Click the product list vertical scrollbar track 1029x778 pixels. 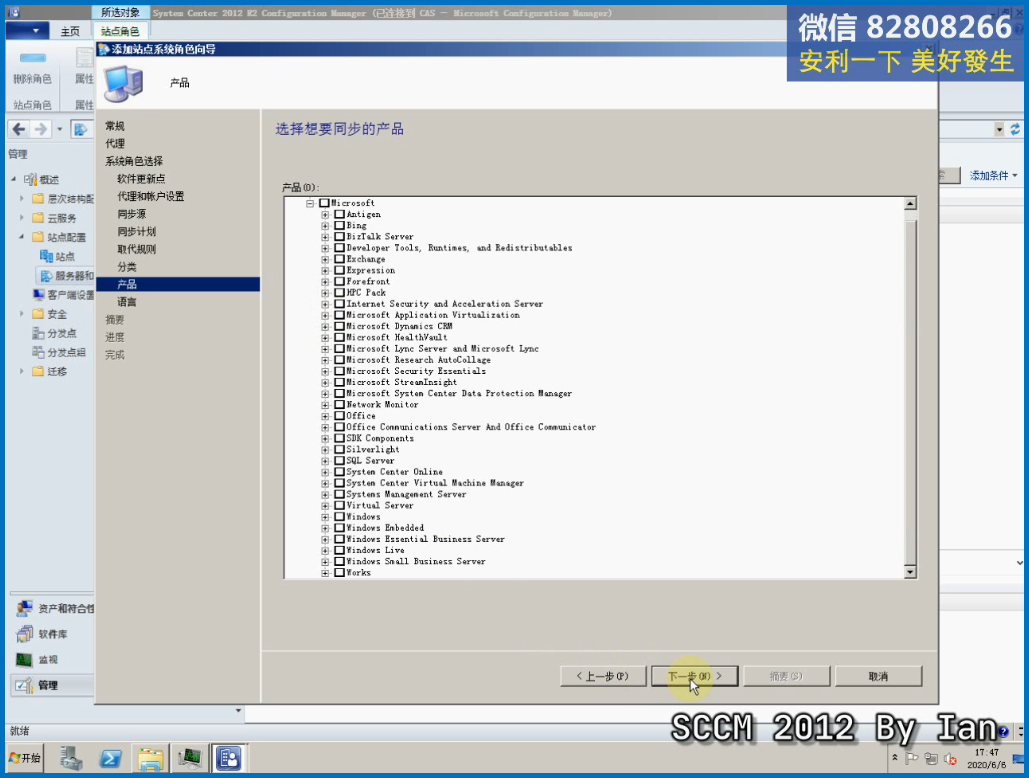coord(910,388)
